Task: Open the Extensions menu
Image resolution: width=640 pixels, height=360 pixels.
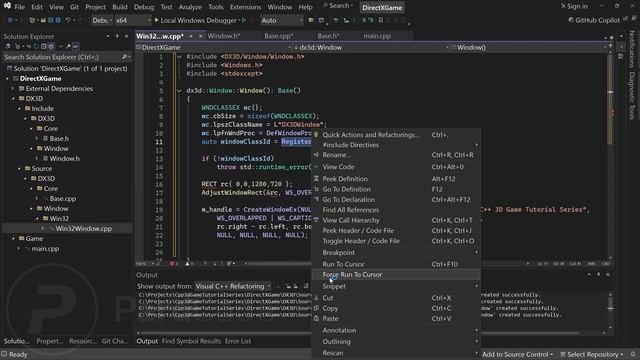Action: point(245,7)
